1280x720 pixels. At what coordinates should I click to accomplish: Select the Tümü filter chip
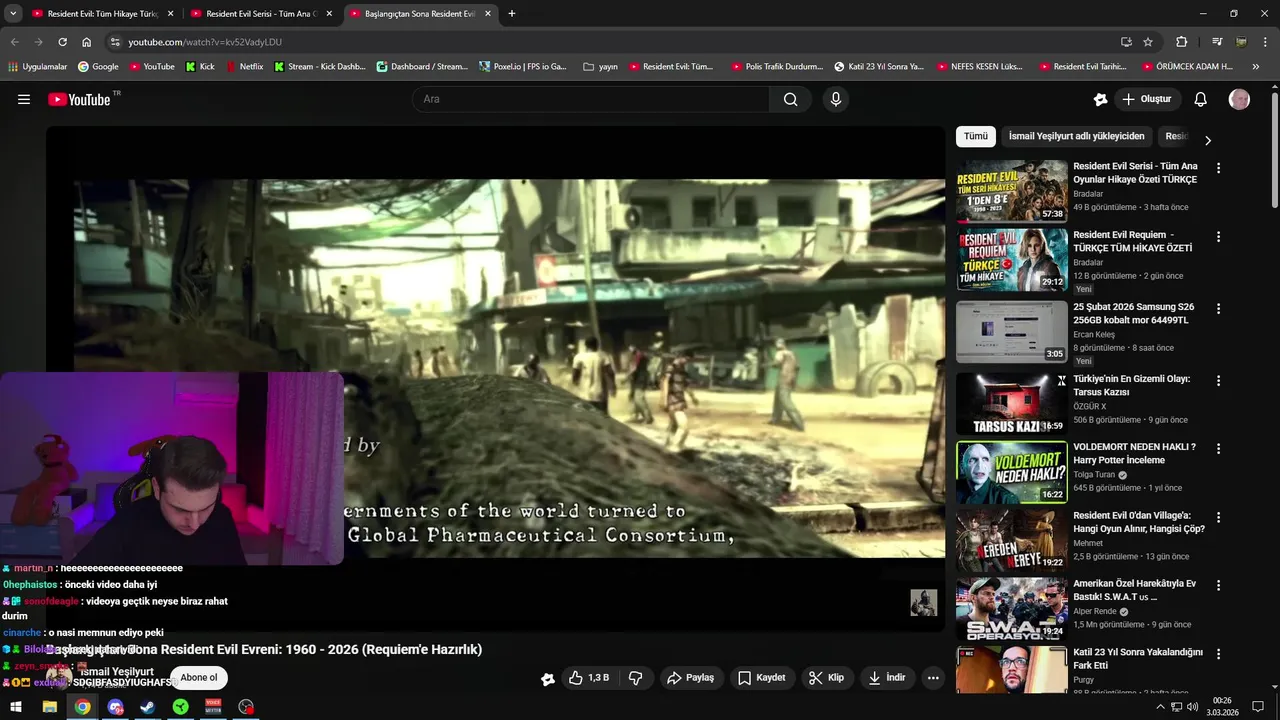[x=976, y=136]
